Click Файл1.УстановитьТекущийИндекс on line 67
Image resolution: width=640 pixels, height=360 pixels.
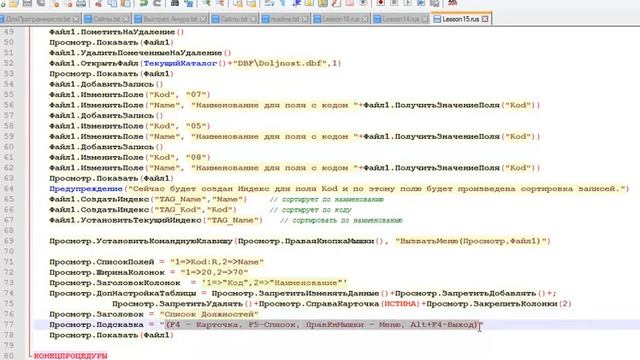(x=125, y=220)
